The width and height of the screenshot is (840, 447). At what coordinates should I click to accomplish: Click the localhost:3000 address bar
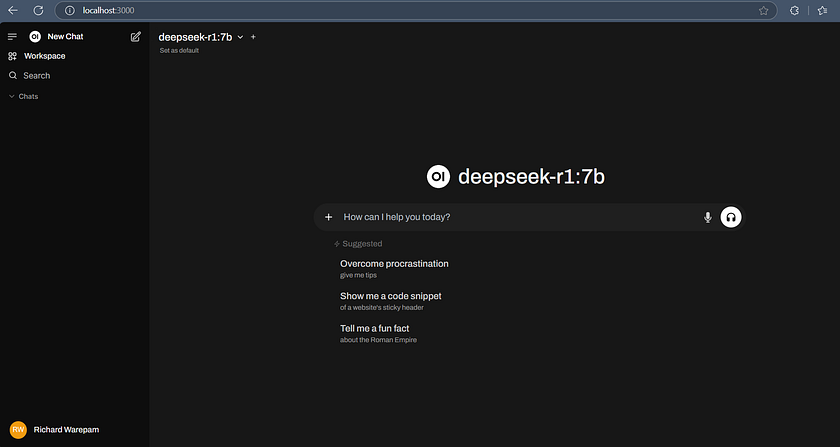point(416,10)
